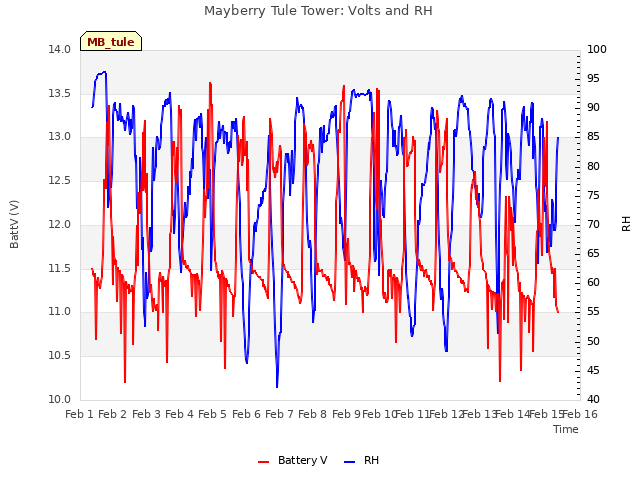Click the right-side RH axis title

coord(626,224)
